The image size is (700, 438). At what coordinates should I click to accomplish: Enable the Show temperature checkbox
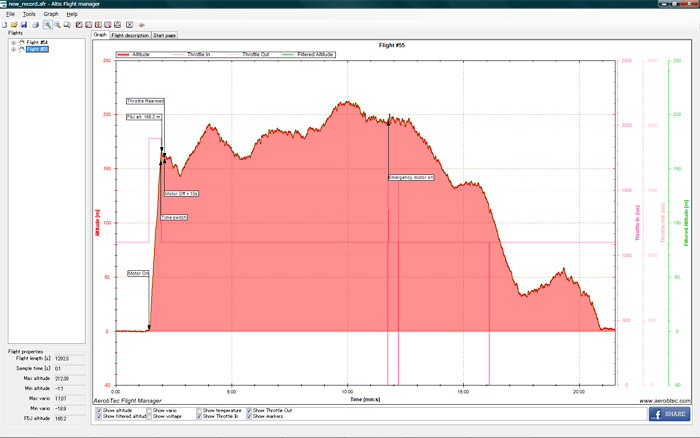pyautogui.click(x=199, y=410)
